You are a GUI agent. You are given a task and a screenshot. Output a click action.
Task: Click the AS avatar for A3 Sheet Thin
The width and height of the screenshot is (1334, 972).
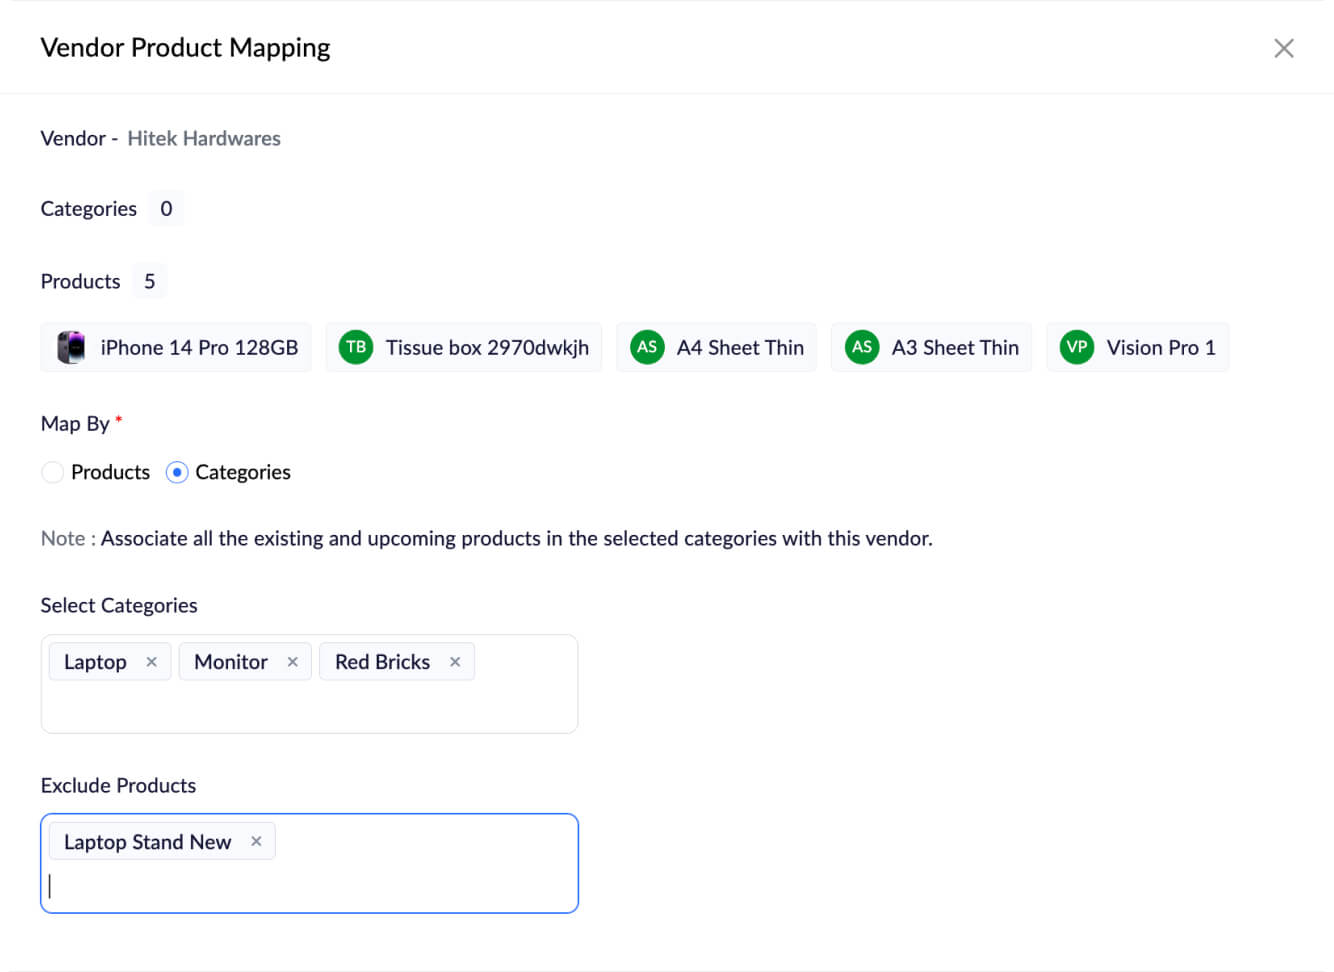point(862,348)
